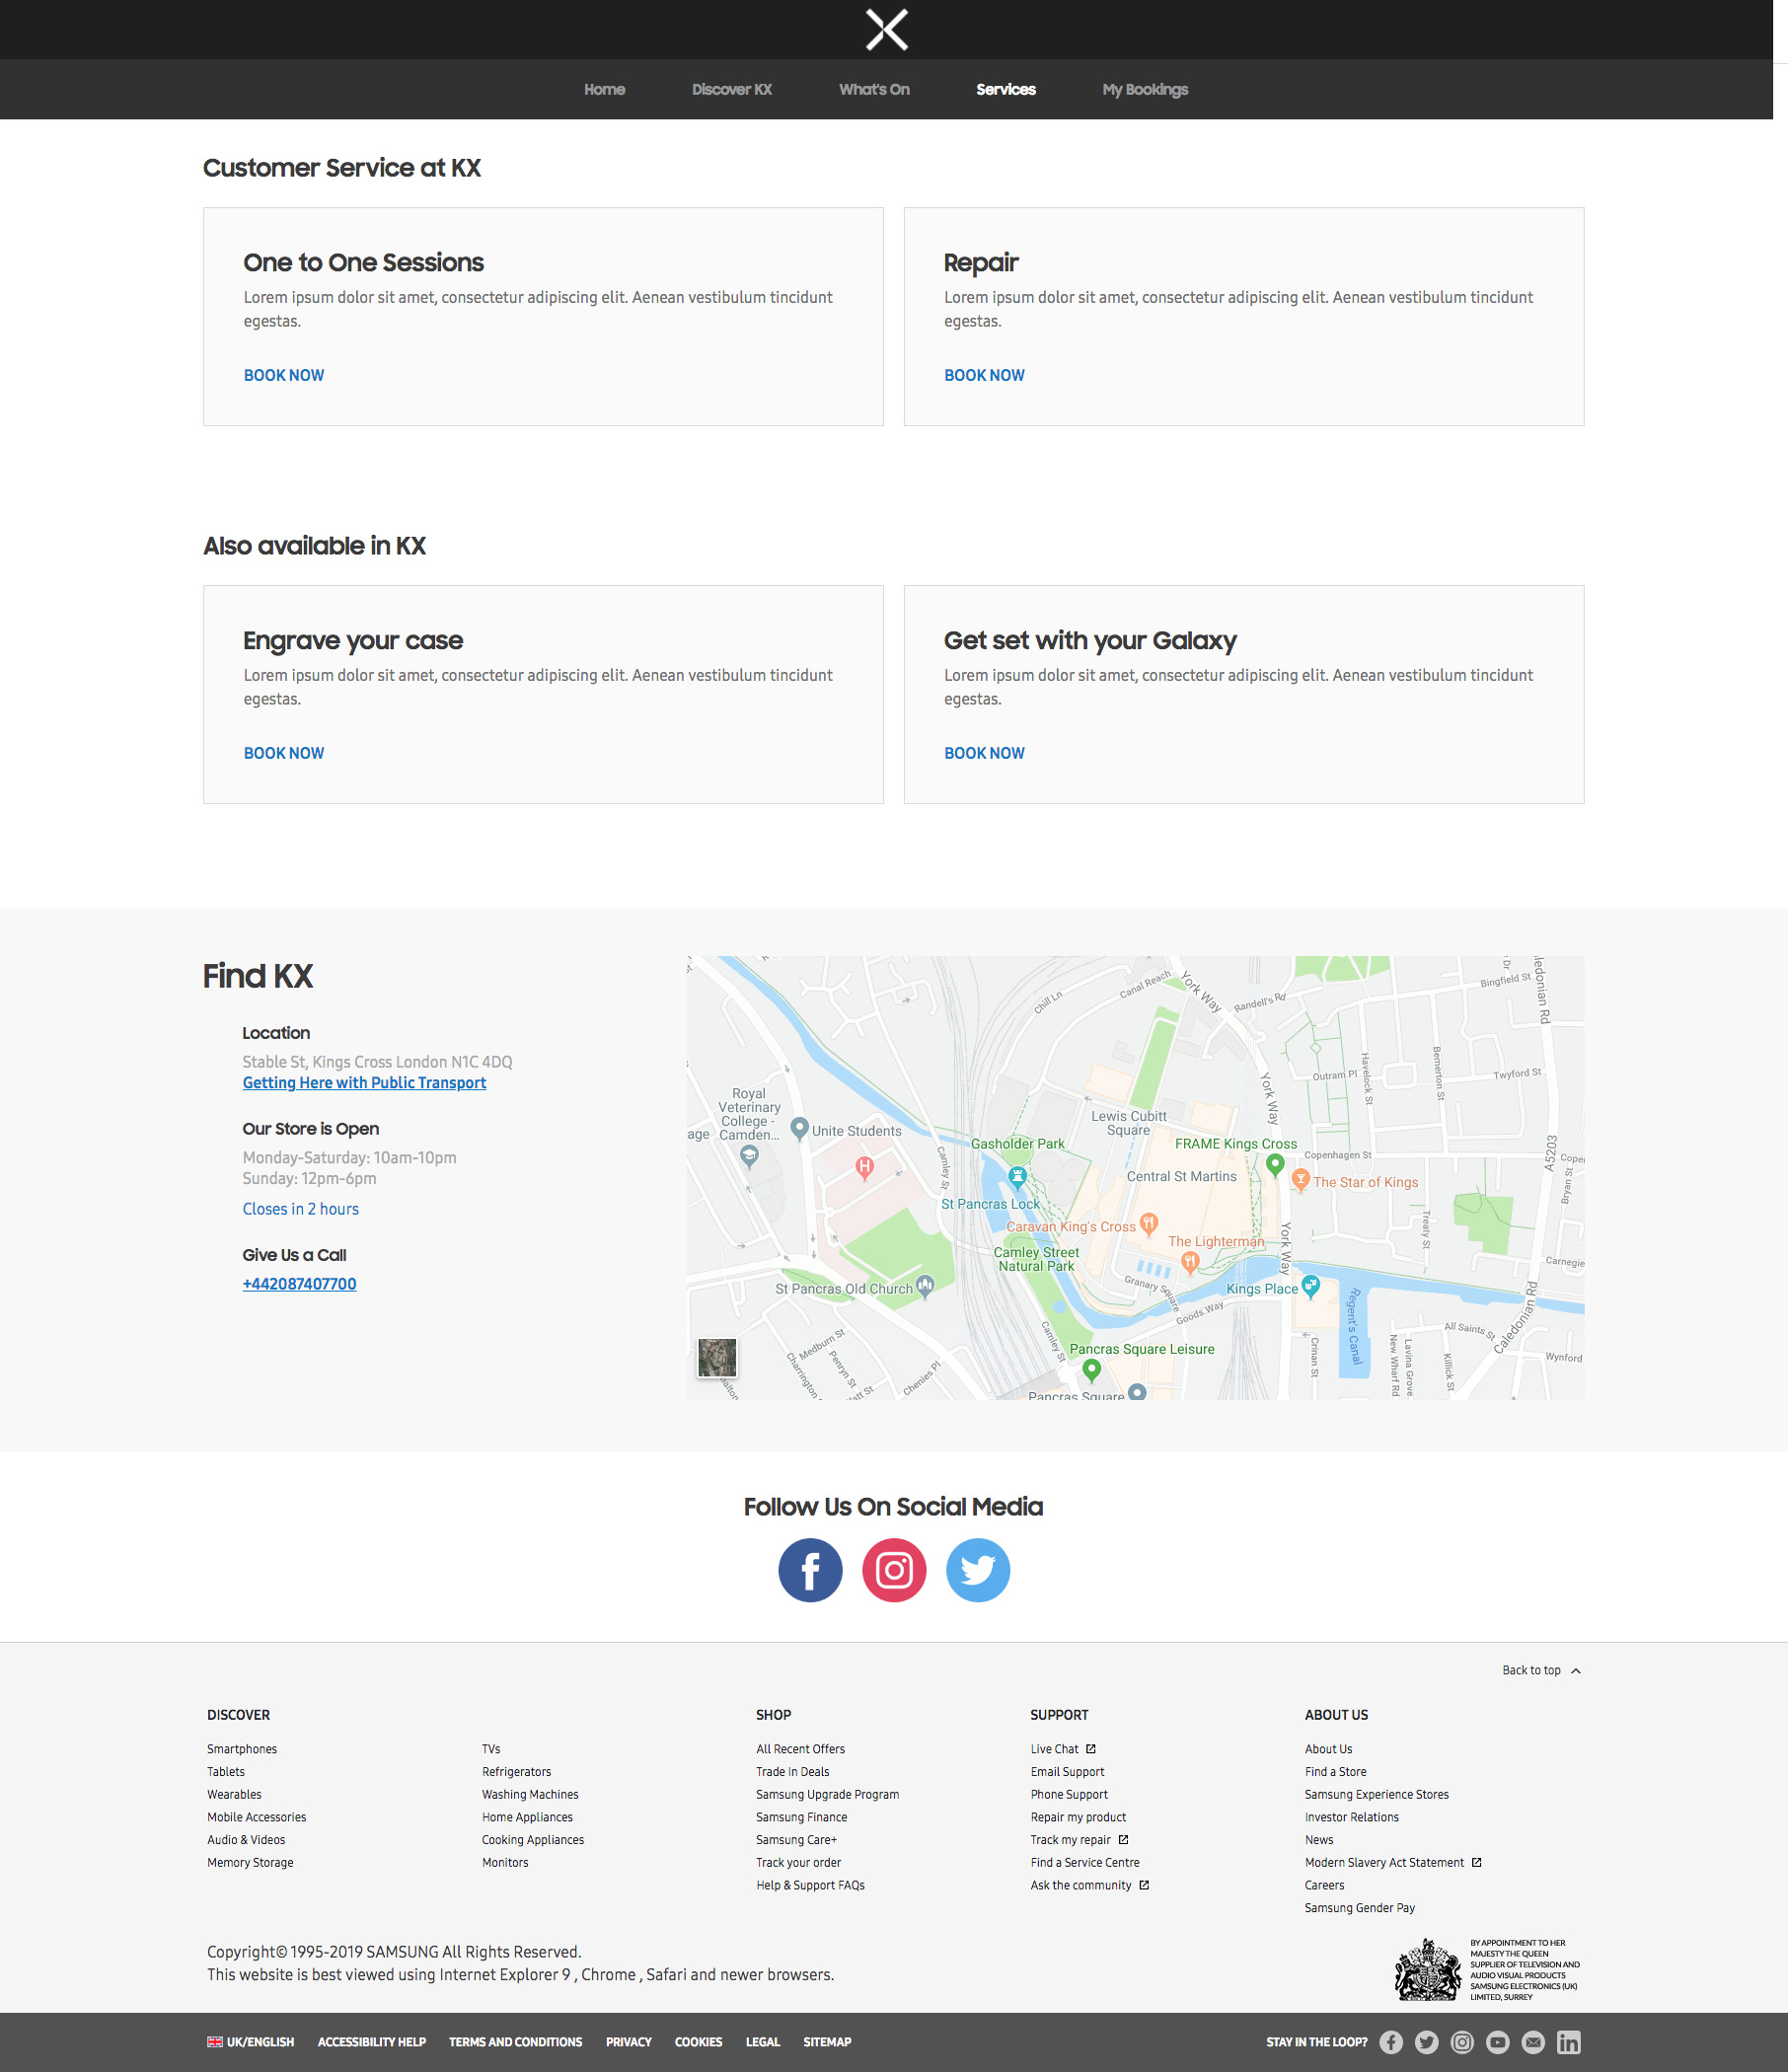Open Getting Here with Public Transport link

[364, 1083]
